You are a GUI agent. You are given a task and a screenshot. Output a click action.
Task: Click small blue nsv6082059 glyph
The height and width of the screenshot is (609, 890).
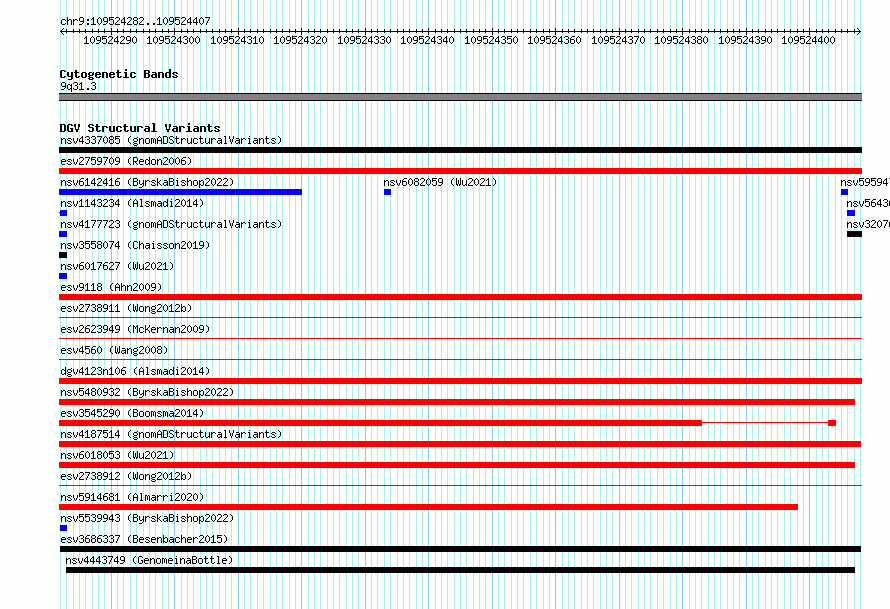pyautogui.click(x=388, y=192)
